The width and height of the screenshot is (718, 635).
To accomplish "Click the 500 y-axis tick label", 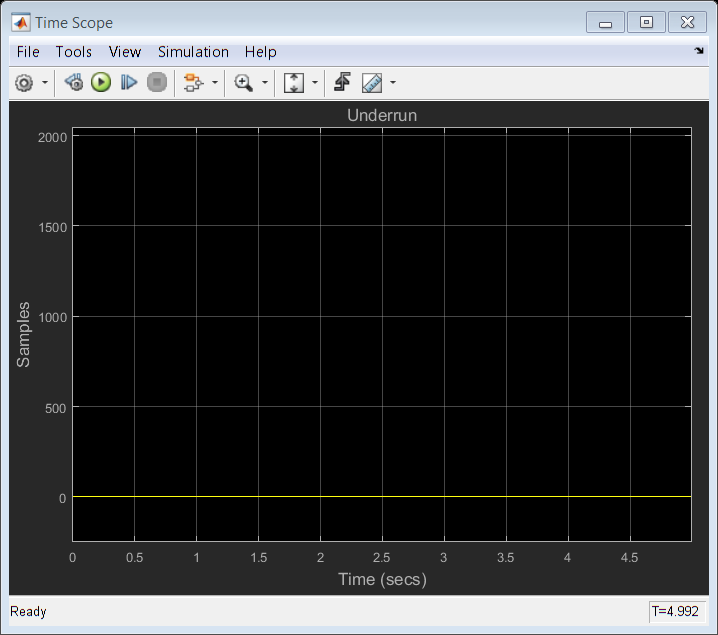I will [x=56, y=408].
